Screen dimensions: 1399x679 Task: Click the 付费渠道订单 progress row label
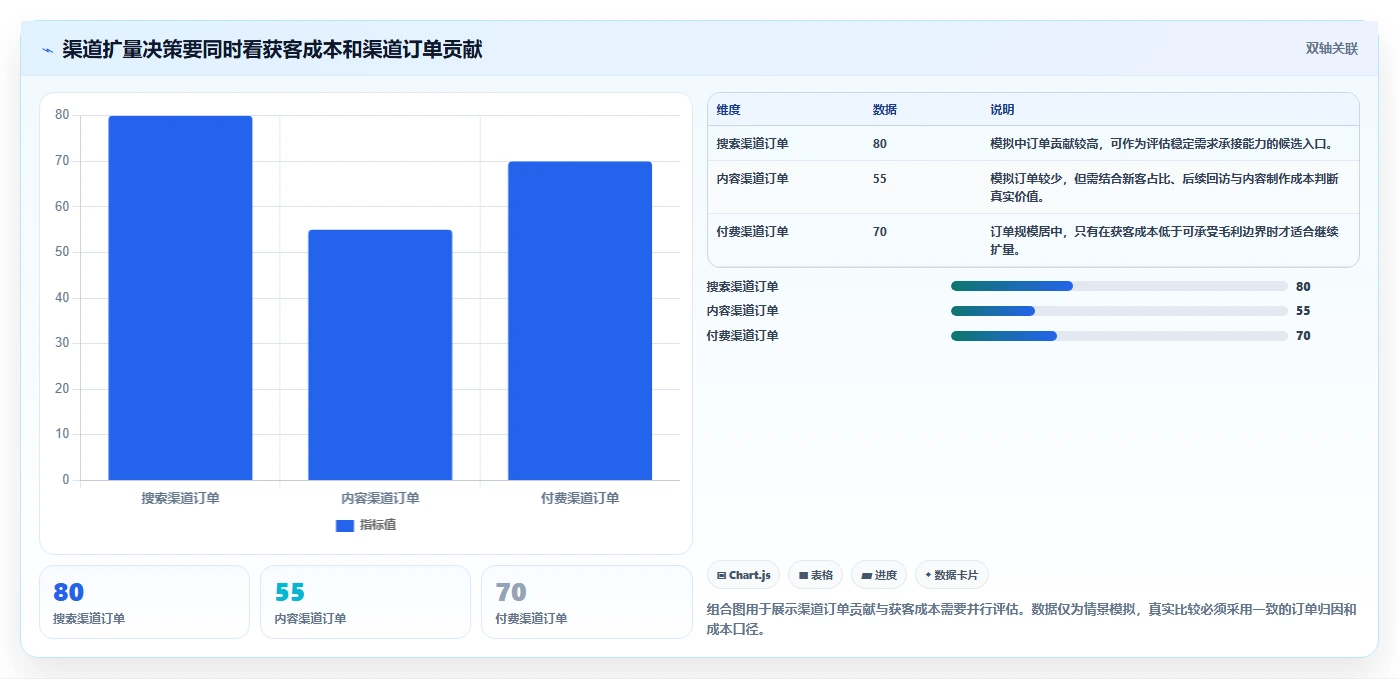[742, 336]
